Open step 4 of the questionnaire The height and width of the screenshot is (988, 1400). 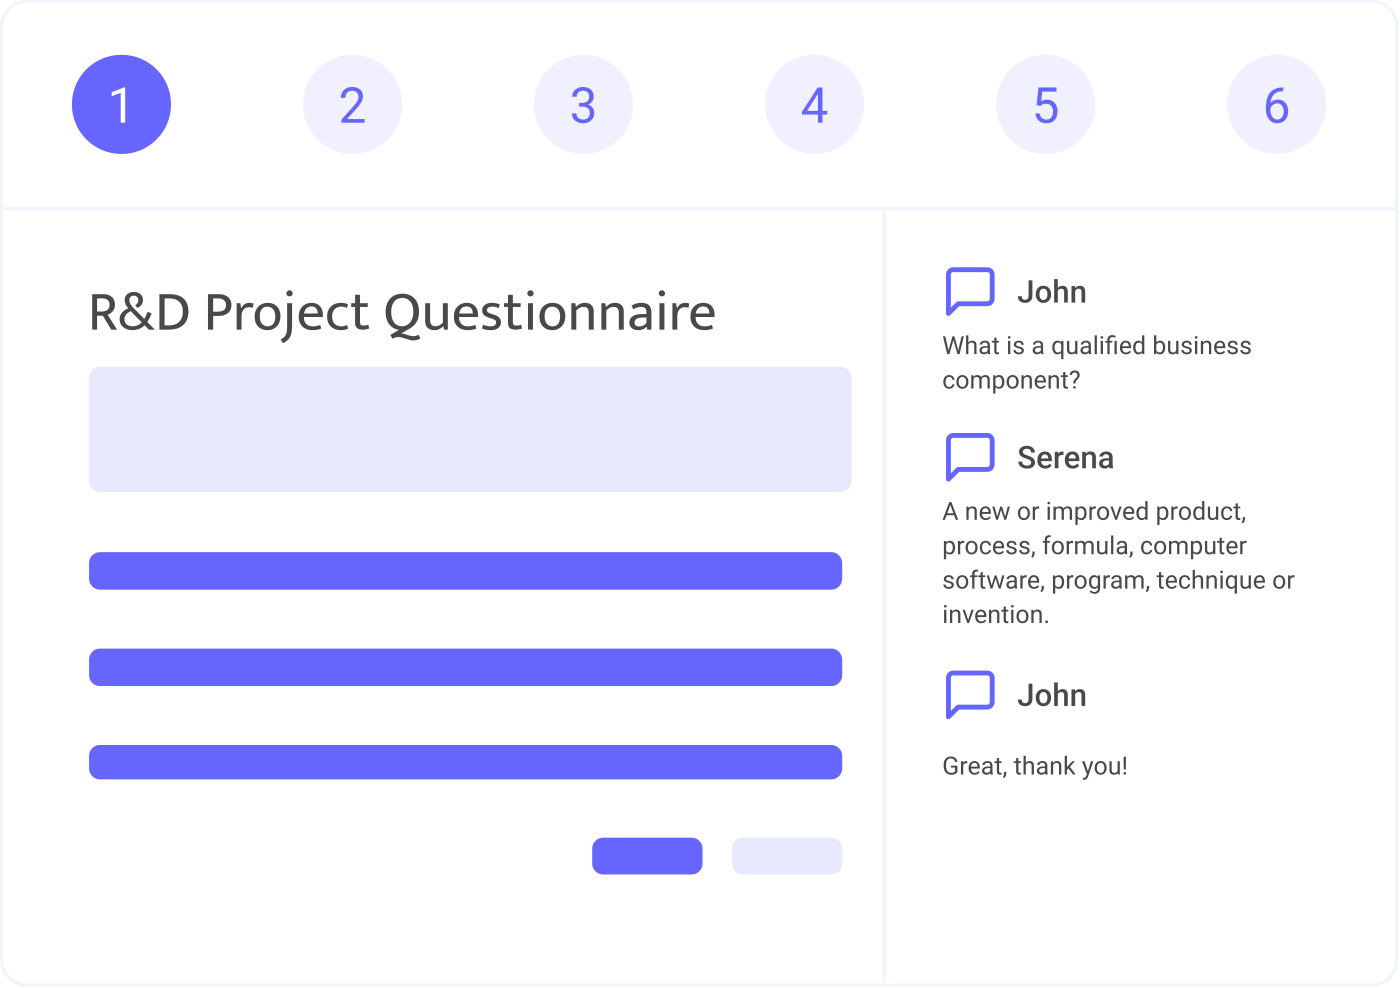point(814,105)
